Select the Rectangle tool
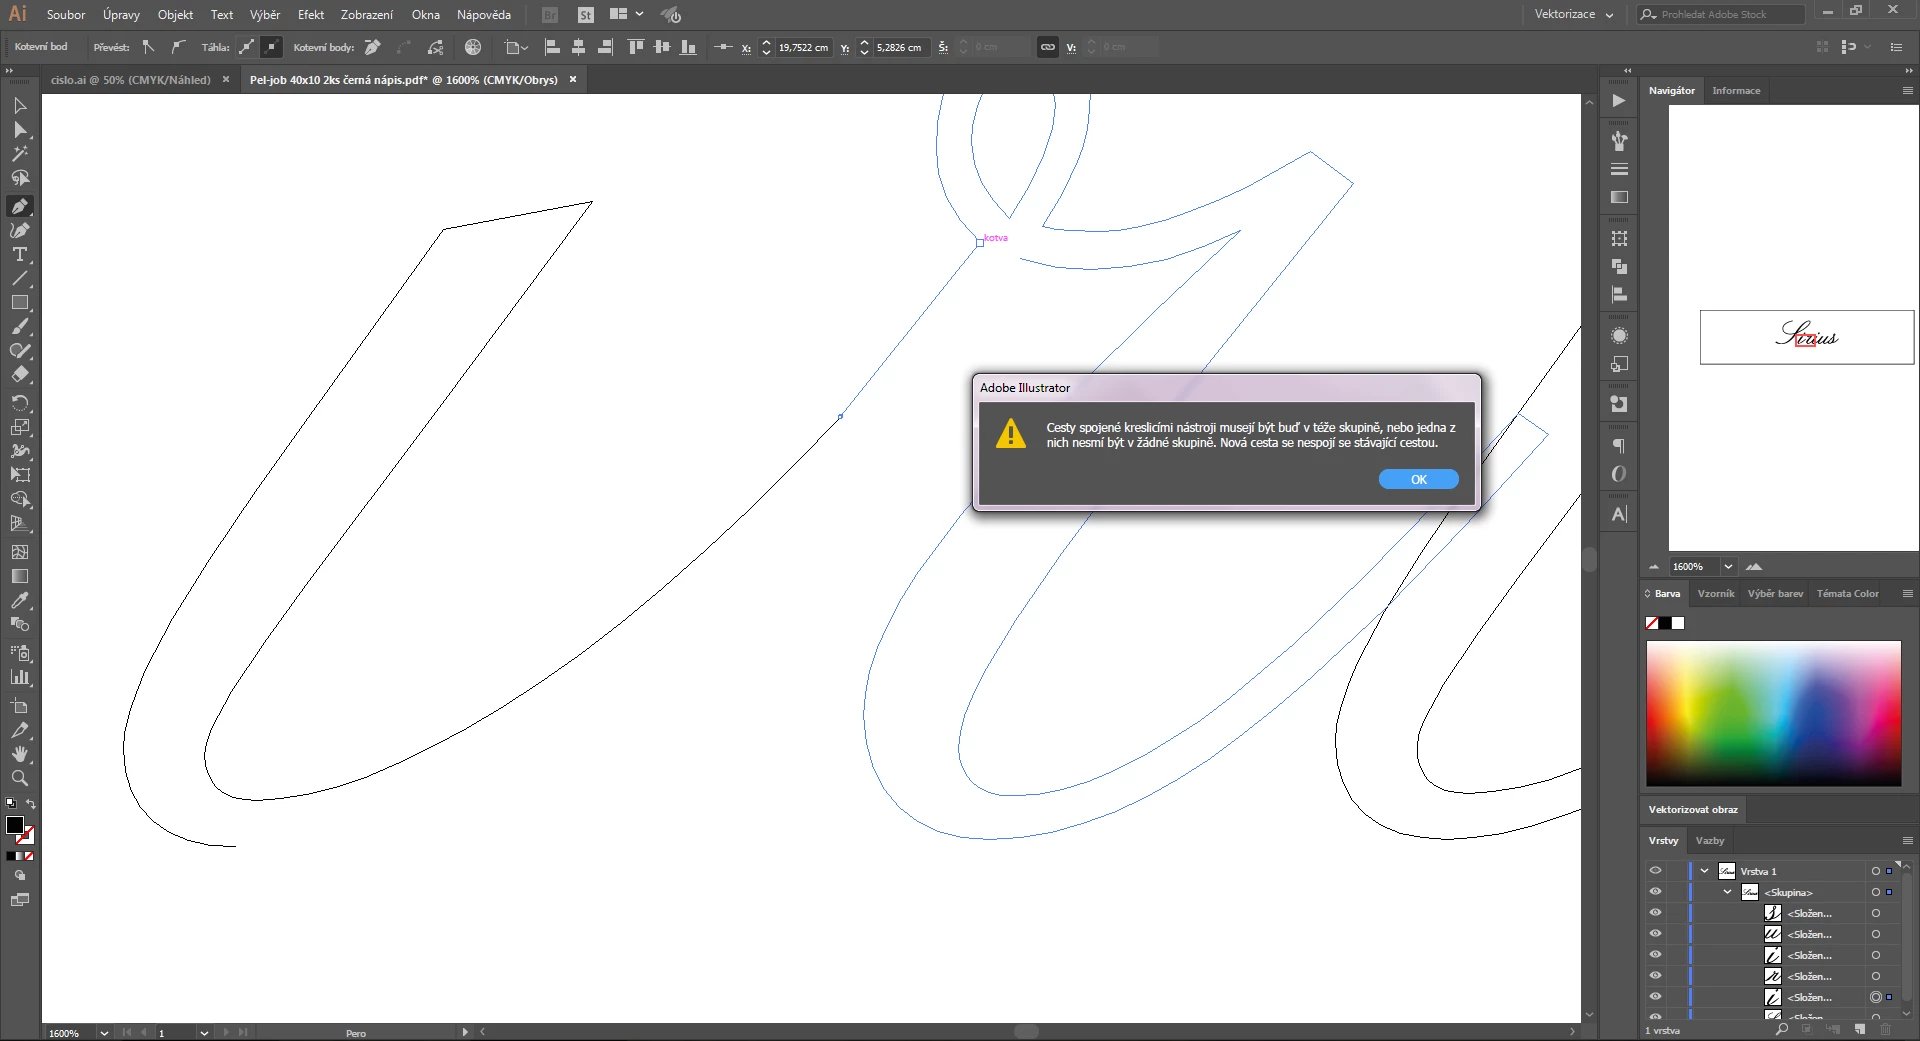Screen dimensions: 1920x1041 (x=20, y=302)
